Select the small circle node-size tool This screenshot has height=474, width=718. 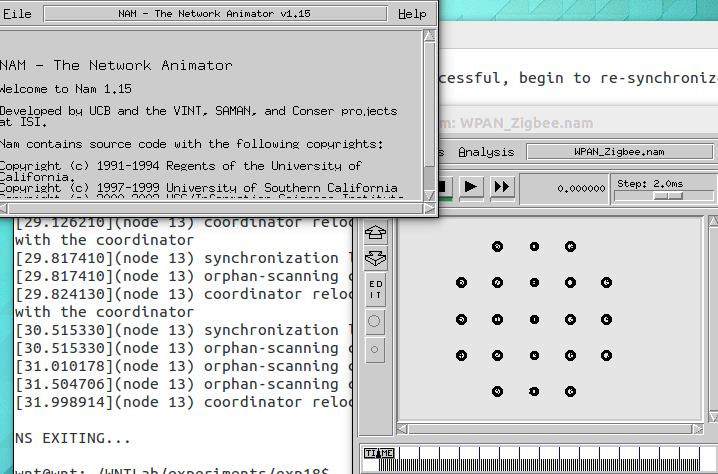click(375, 350)
